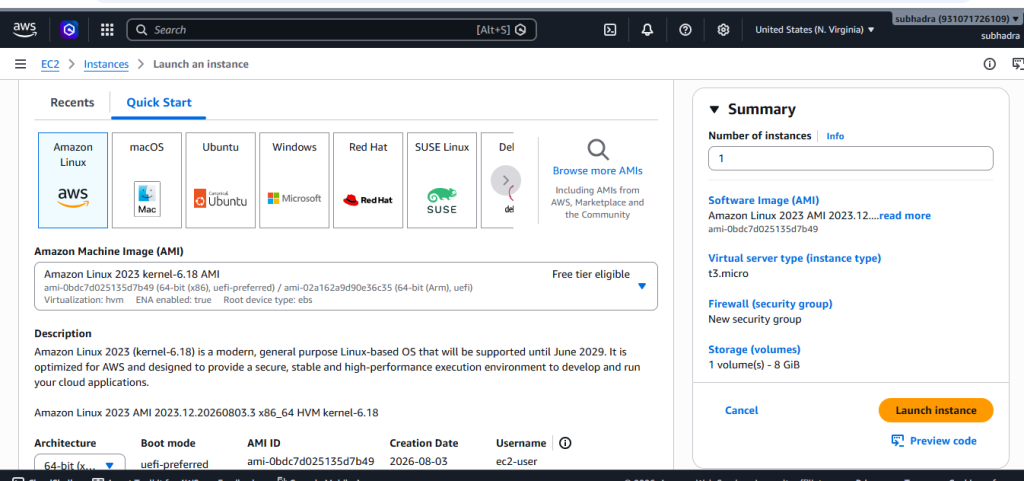Open the notifications bell
This screenshot has width=1024, height=481.
(647, 29)
